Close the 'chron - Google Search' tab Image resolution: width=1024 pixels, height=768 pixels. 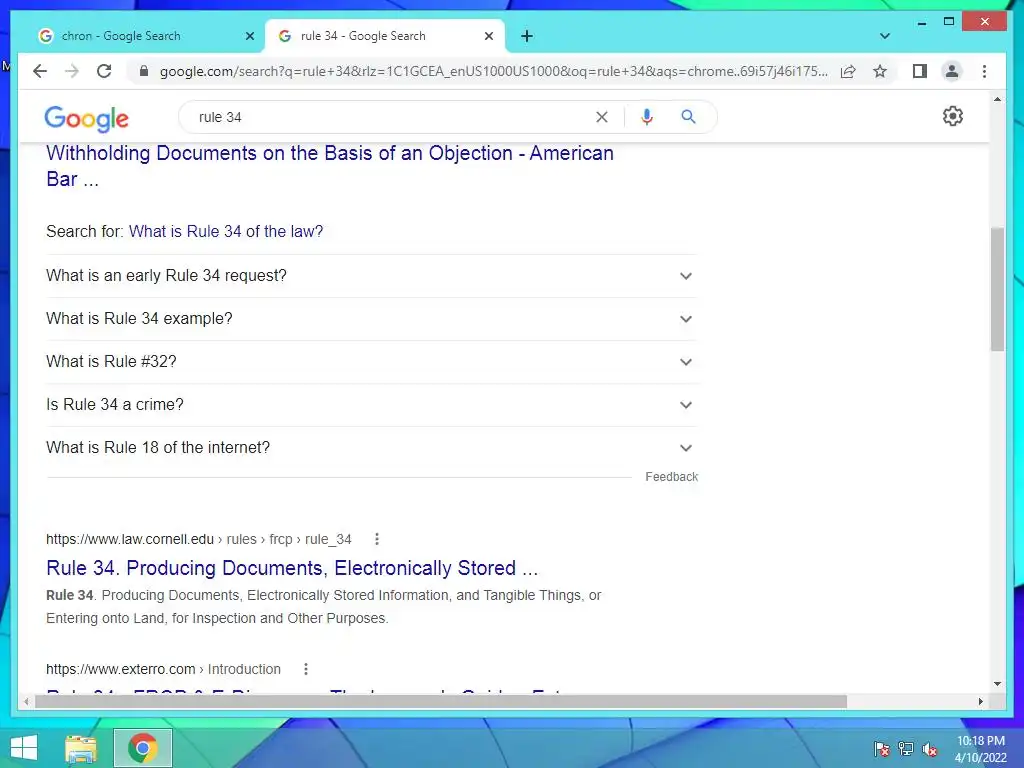click(x=249, y=36)
